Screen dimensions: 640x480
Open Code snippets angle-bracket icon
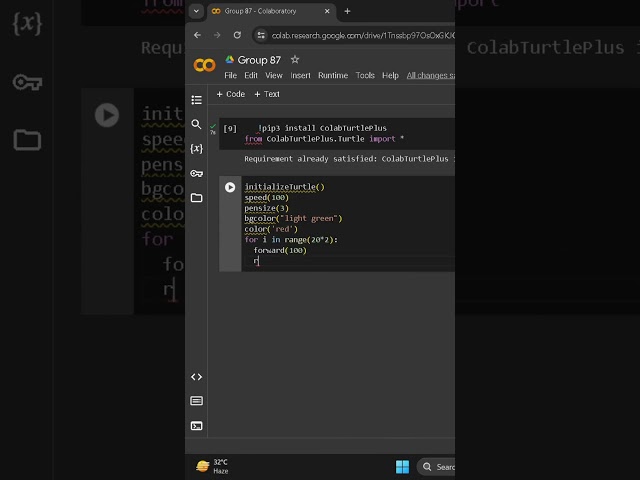tap(196, 377)
